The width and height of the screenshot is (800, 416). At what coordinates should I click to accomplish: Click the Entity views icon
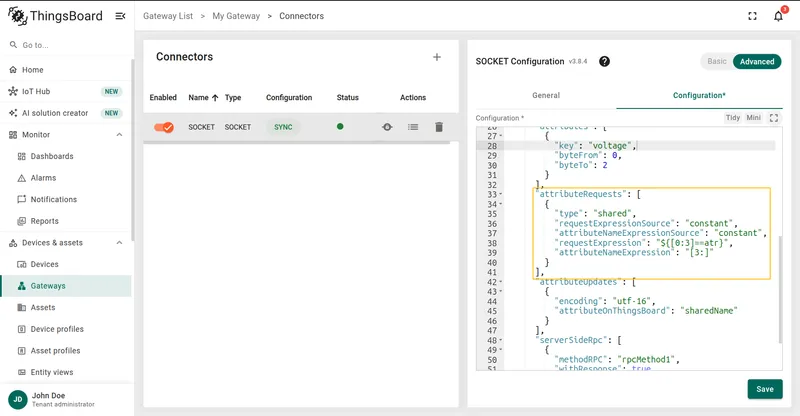[21, 372]
